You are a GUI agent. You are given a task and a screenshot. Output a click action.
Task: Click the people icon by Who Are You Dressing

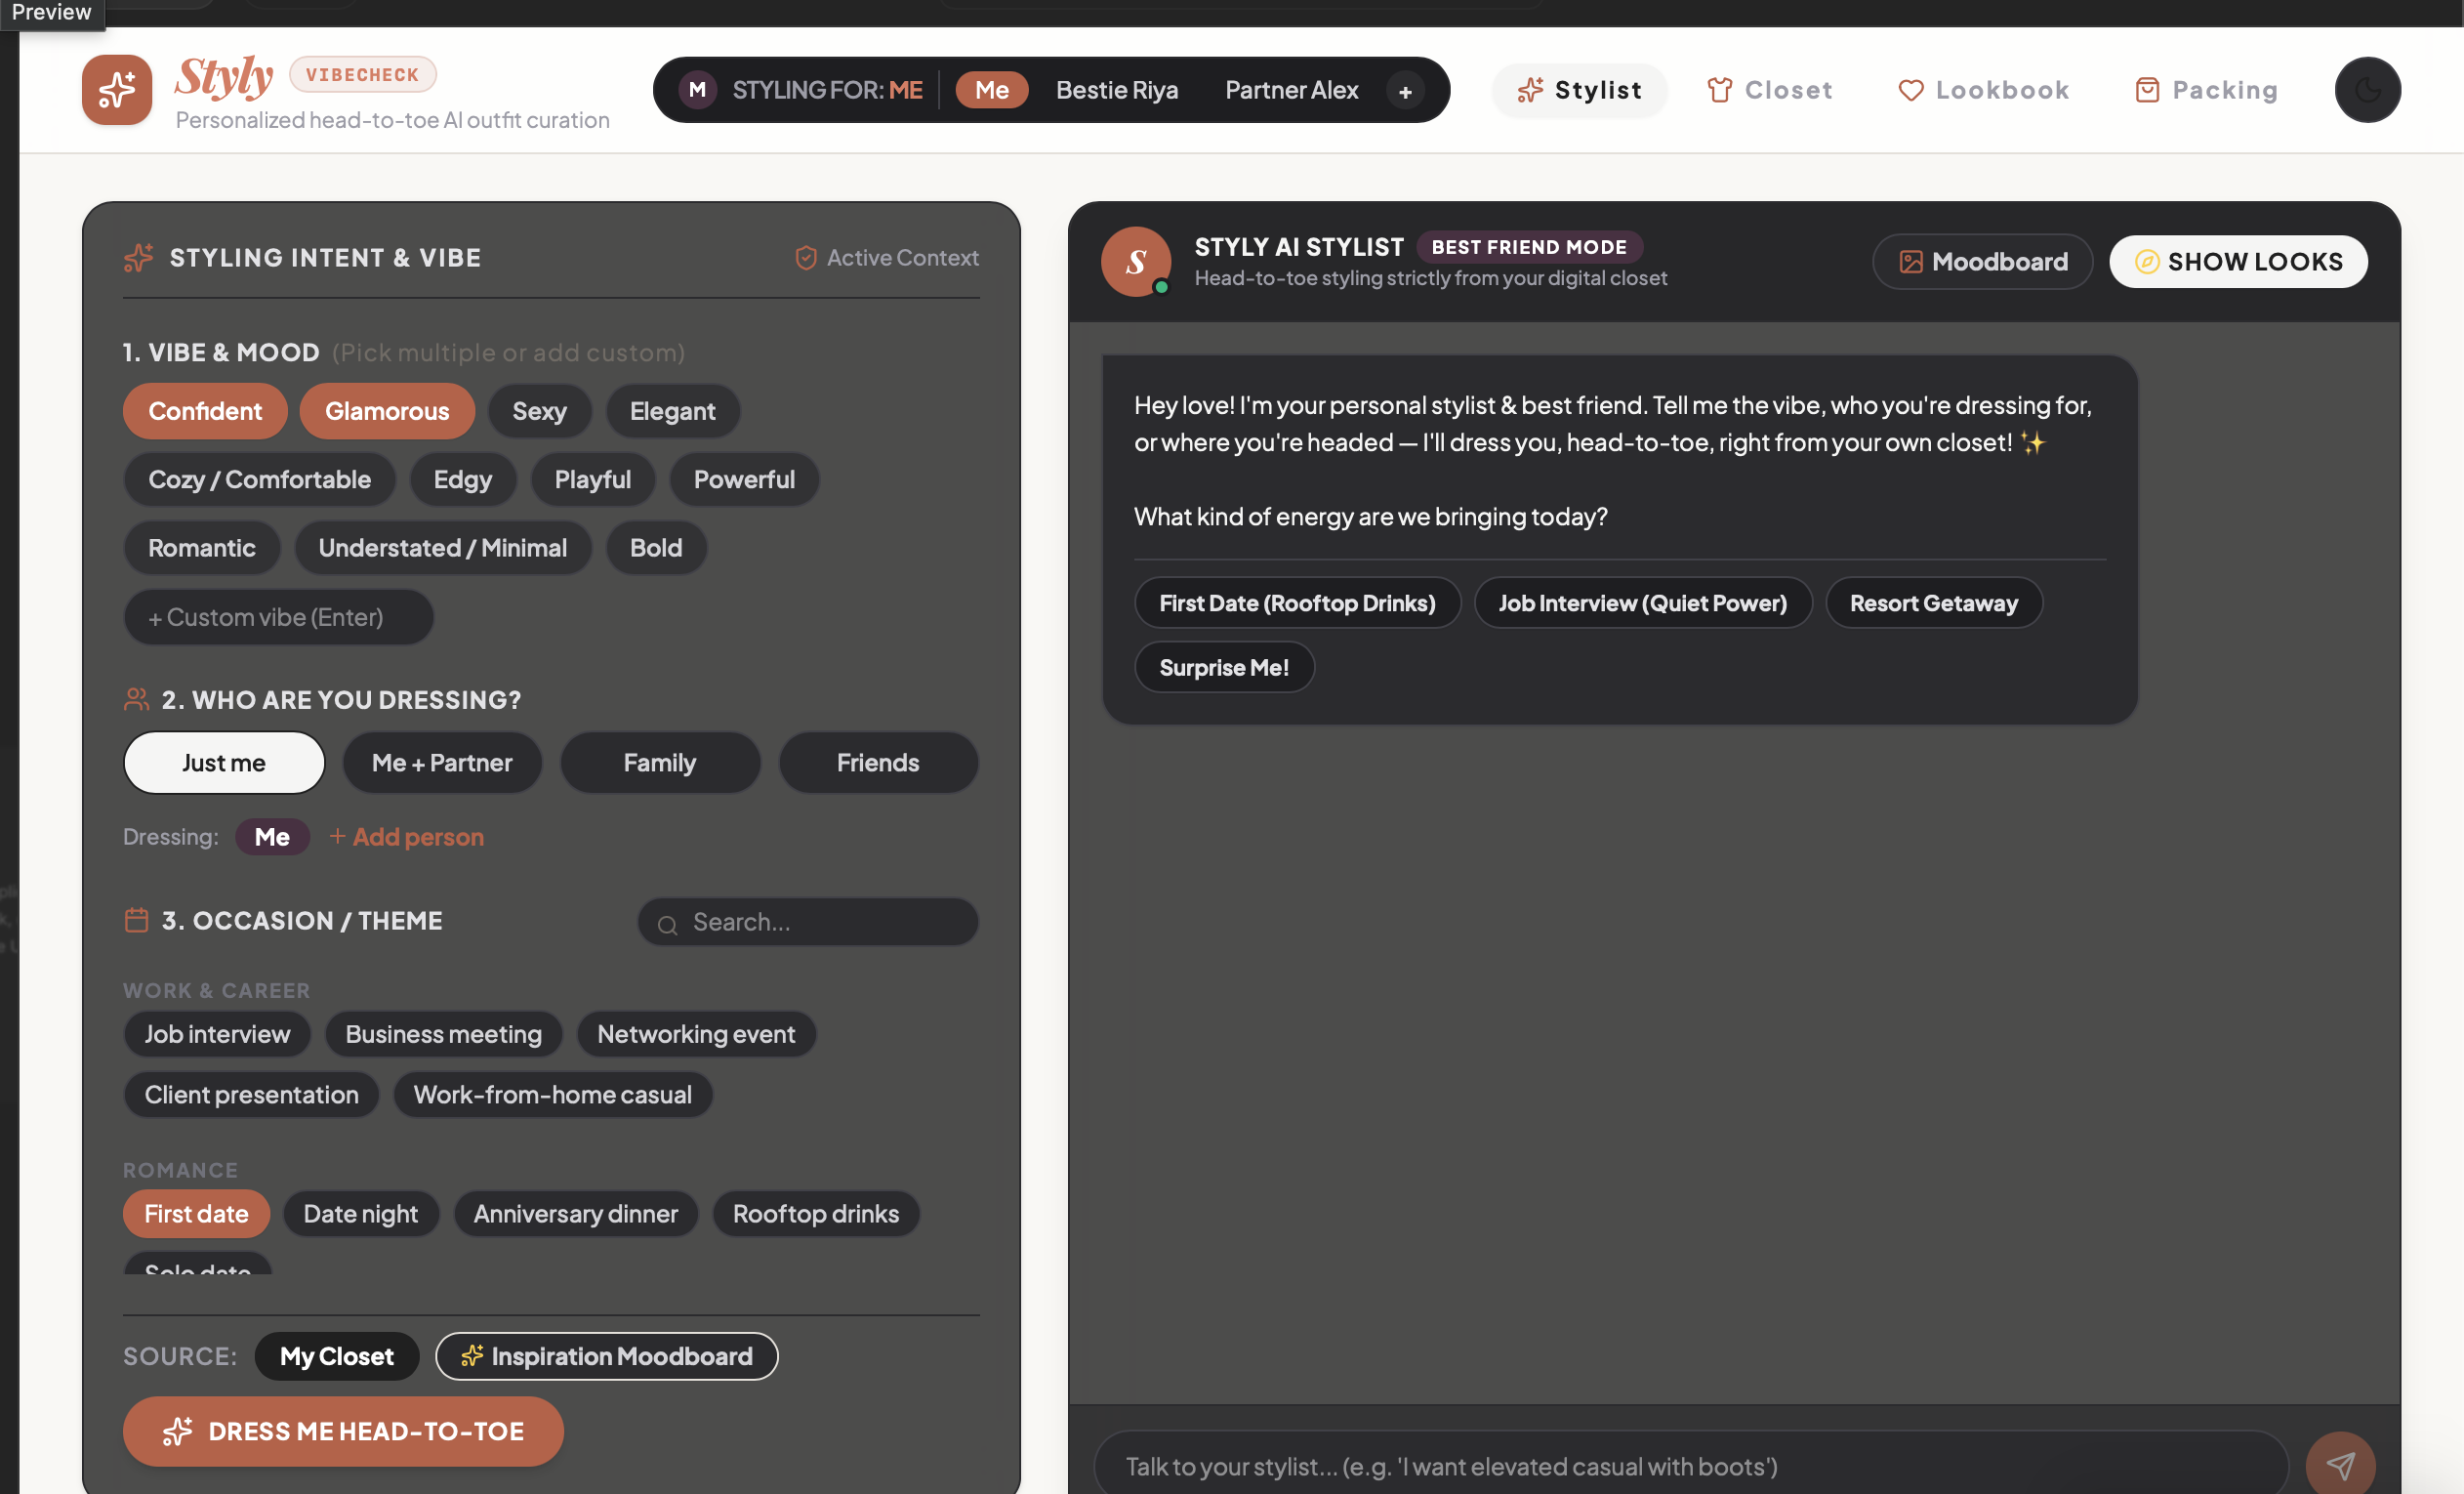136,699
